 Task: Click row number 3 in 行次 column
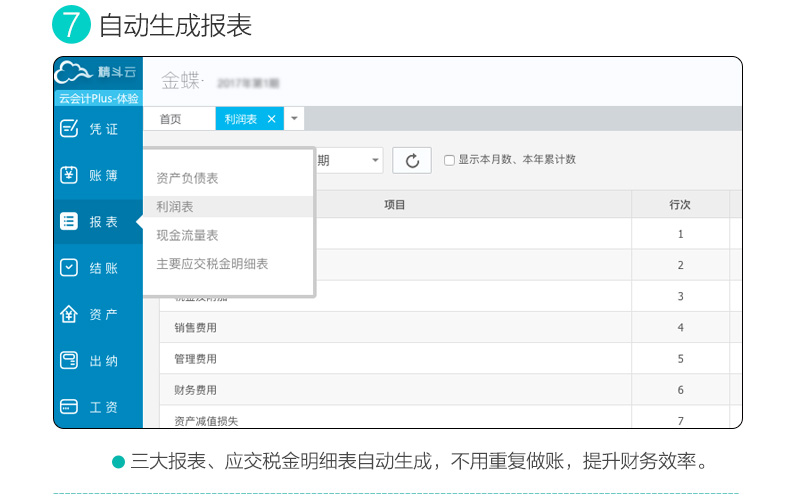[x=680, y=296]
